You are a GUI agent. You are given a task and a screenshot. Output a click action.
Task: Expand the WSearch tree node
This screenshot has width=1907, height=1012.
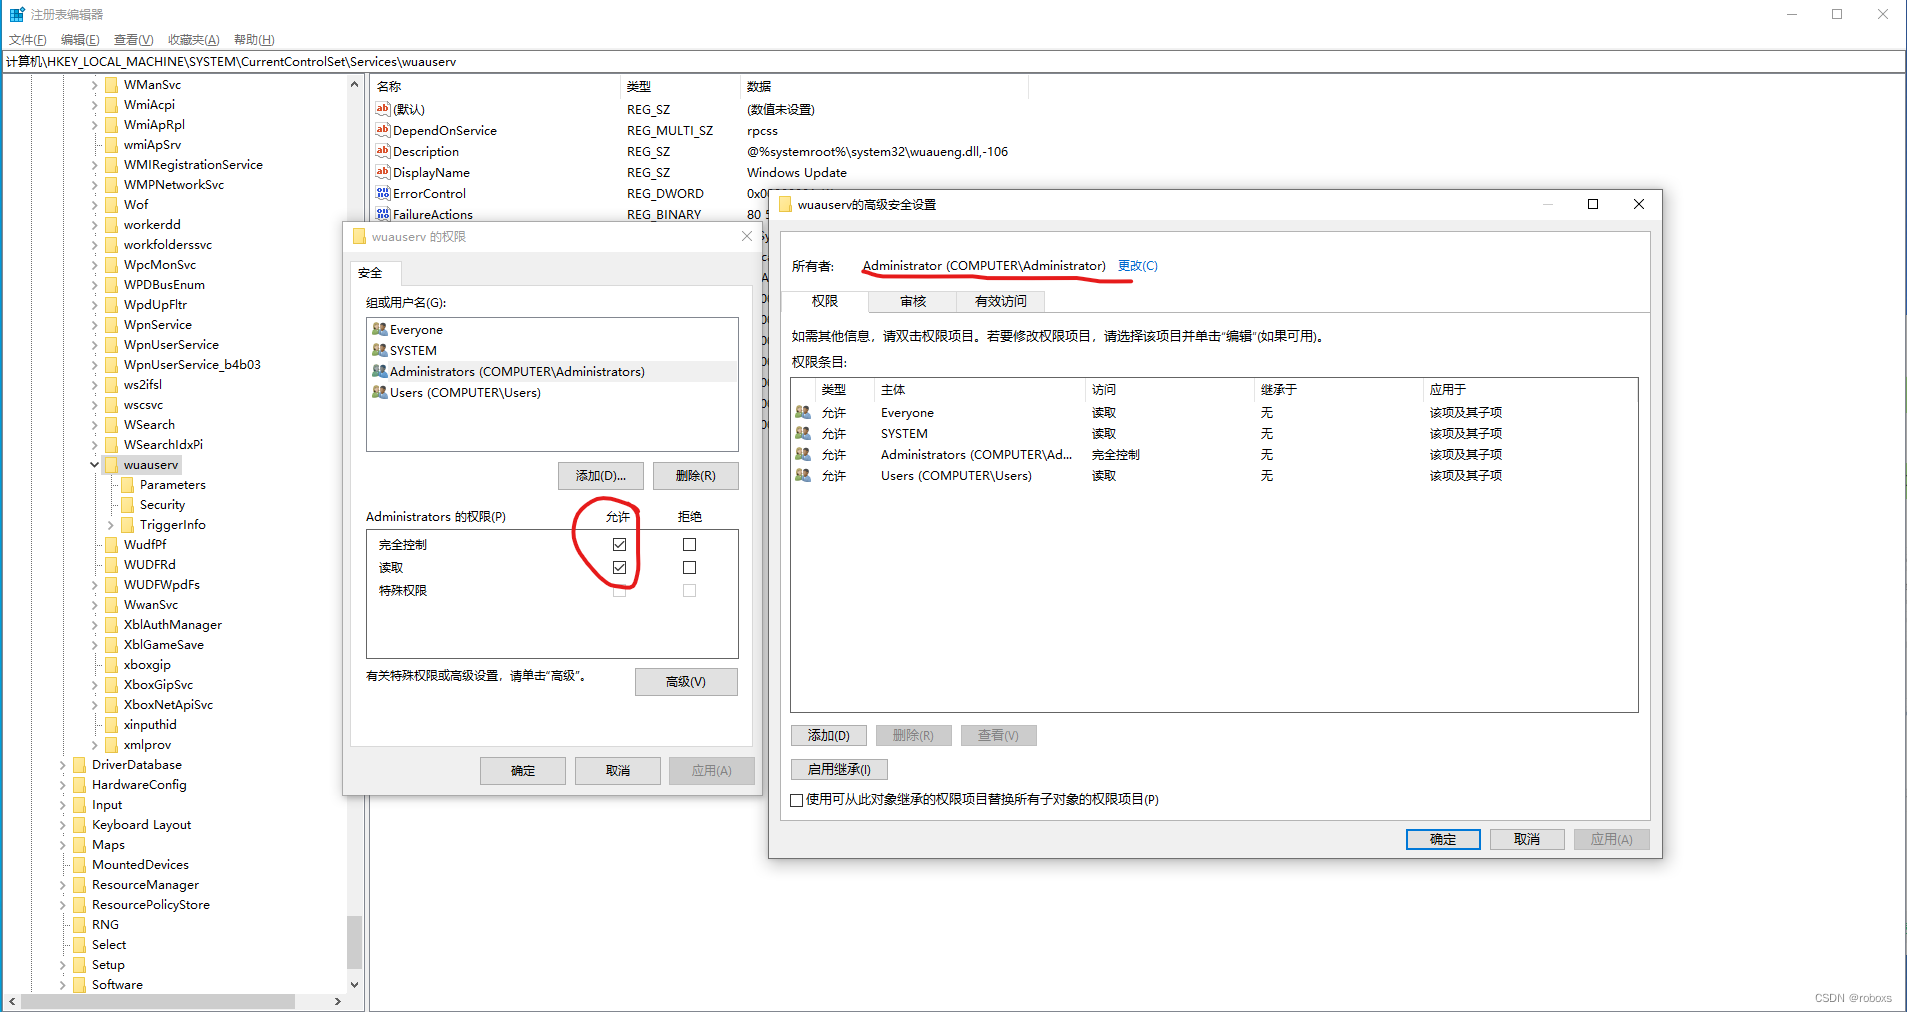95,425
